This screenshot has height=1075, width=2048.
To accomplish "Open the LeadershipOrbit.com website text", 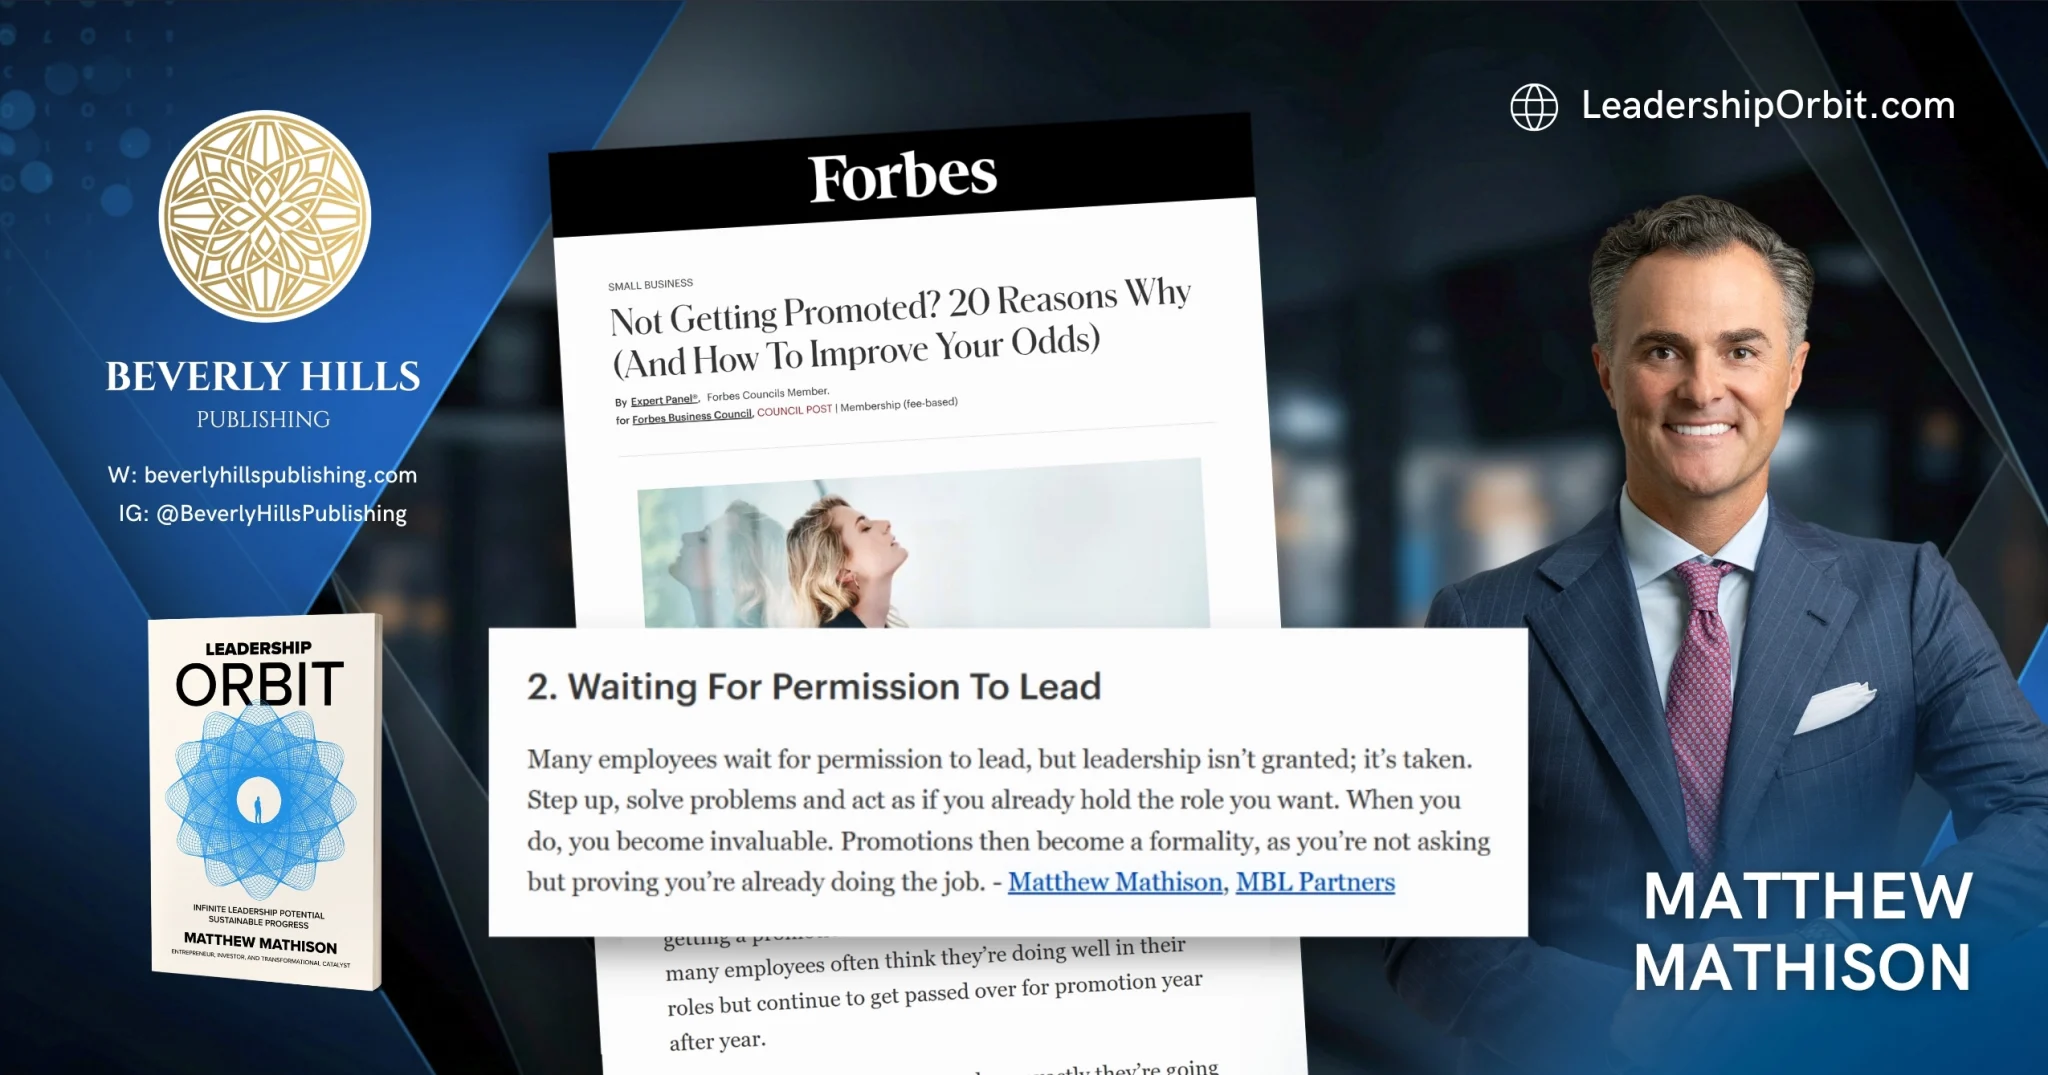I will click(x=1768, y=106).
